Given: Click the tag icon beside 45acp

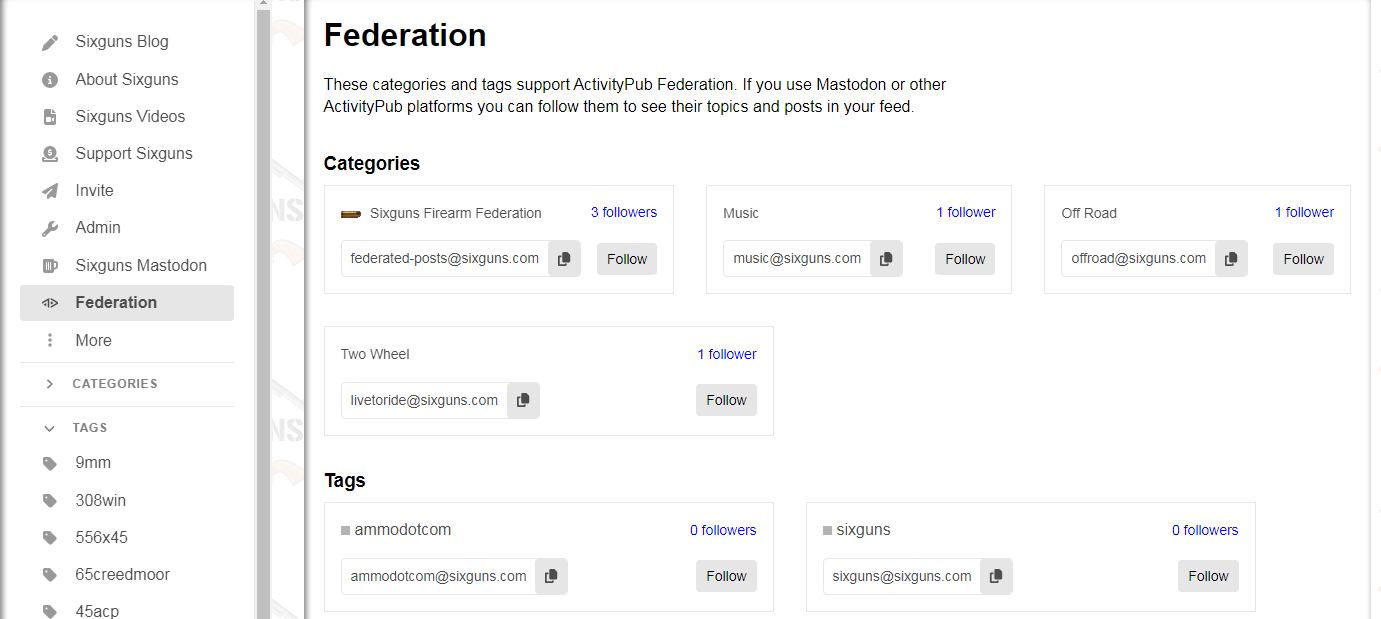Looking at the screenshot, I should point(50,611).
